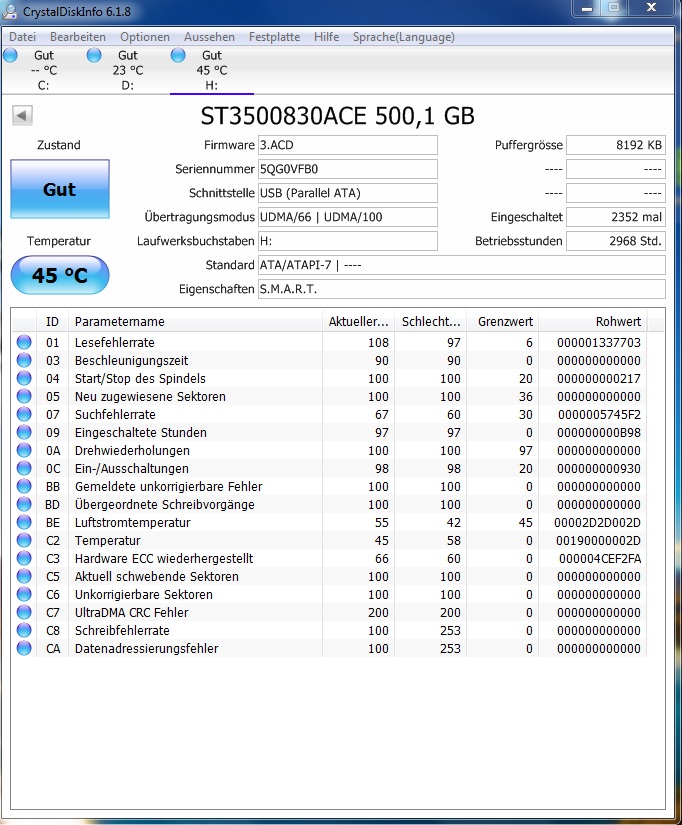
Task: Click raw value 00002D2D002D
Action: (x=597, y=522)
